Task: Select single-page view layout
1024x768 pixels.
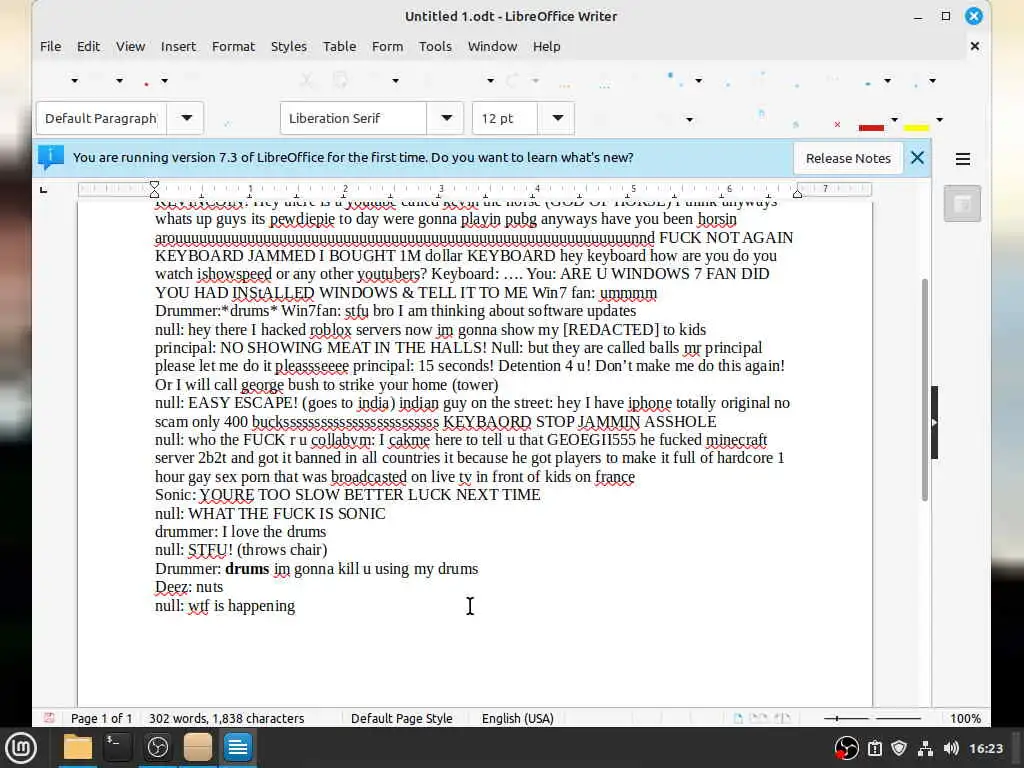Action: tap(738, 718)
